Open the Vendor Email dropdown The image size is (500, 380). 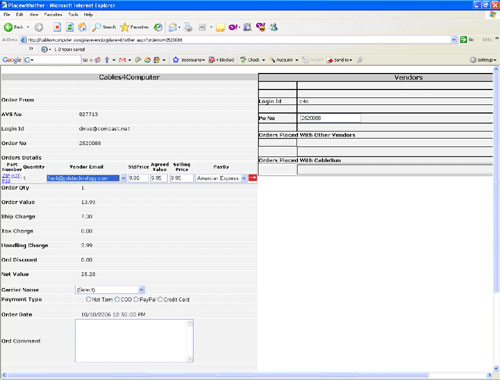86,178
